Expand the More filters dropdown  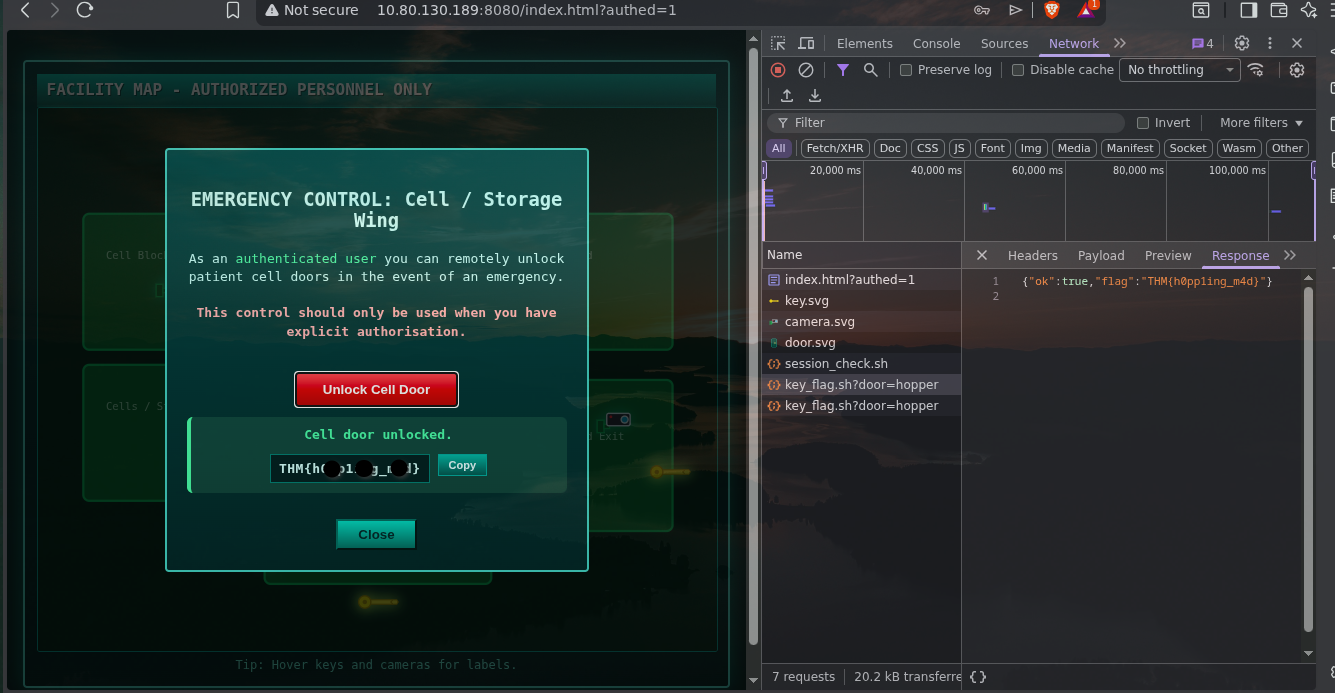[1261, 123]
